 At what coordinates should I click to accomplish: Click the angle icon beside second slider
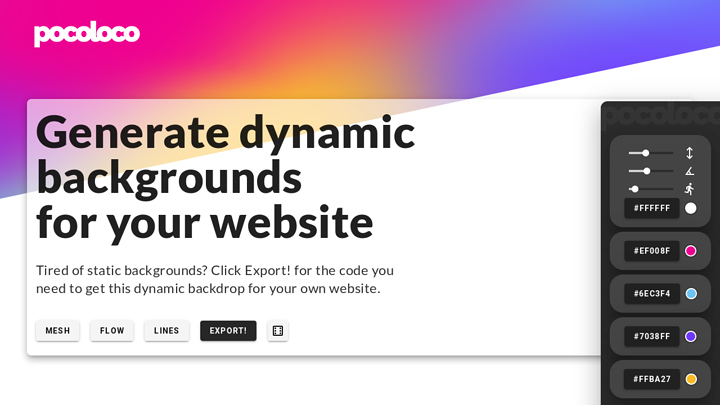point(689,171)
